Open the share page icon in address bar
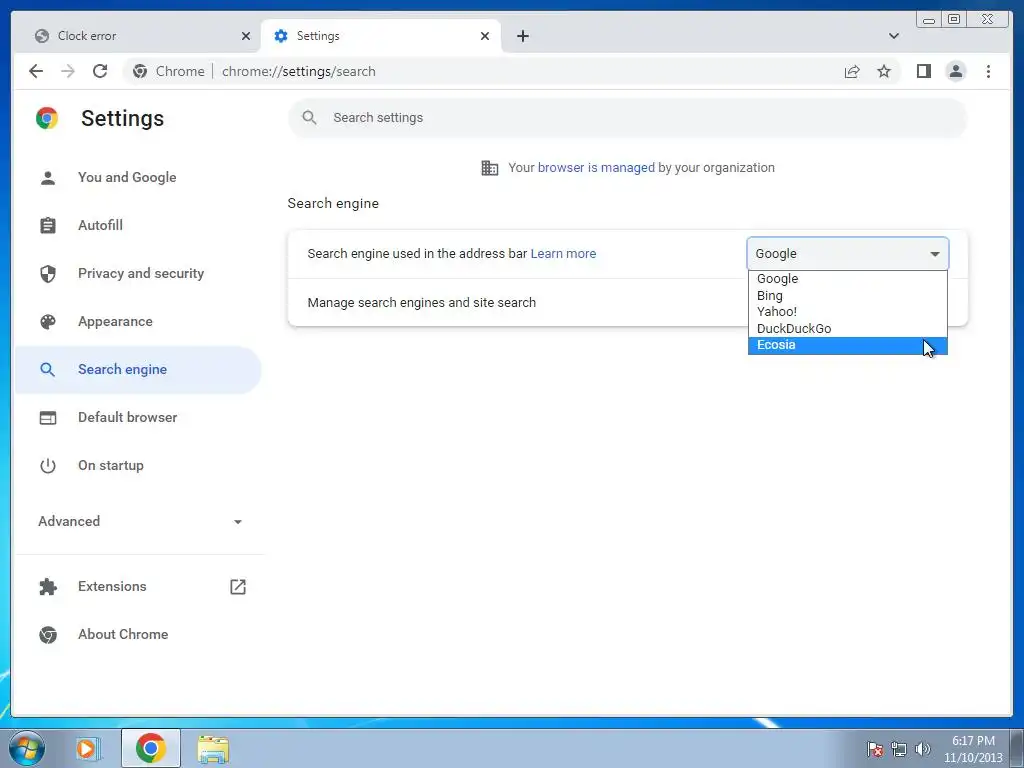Screen dimensions: 1024x768 (x=852, y=71)
